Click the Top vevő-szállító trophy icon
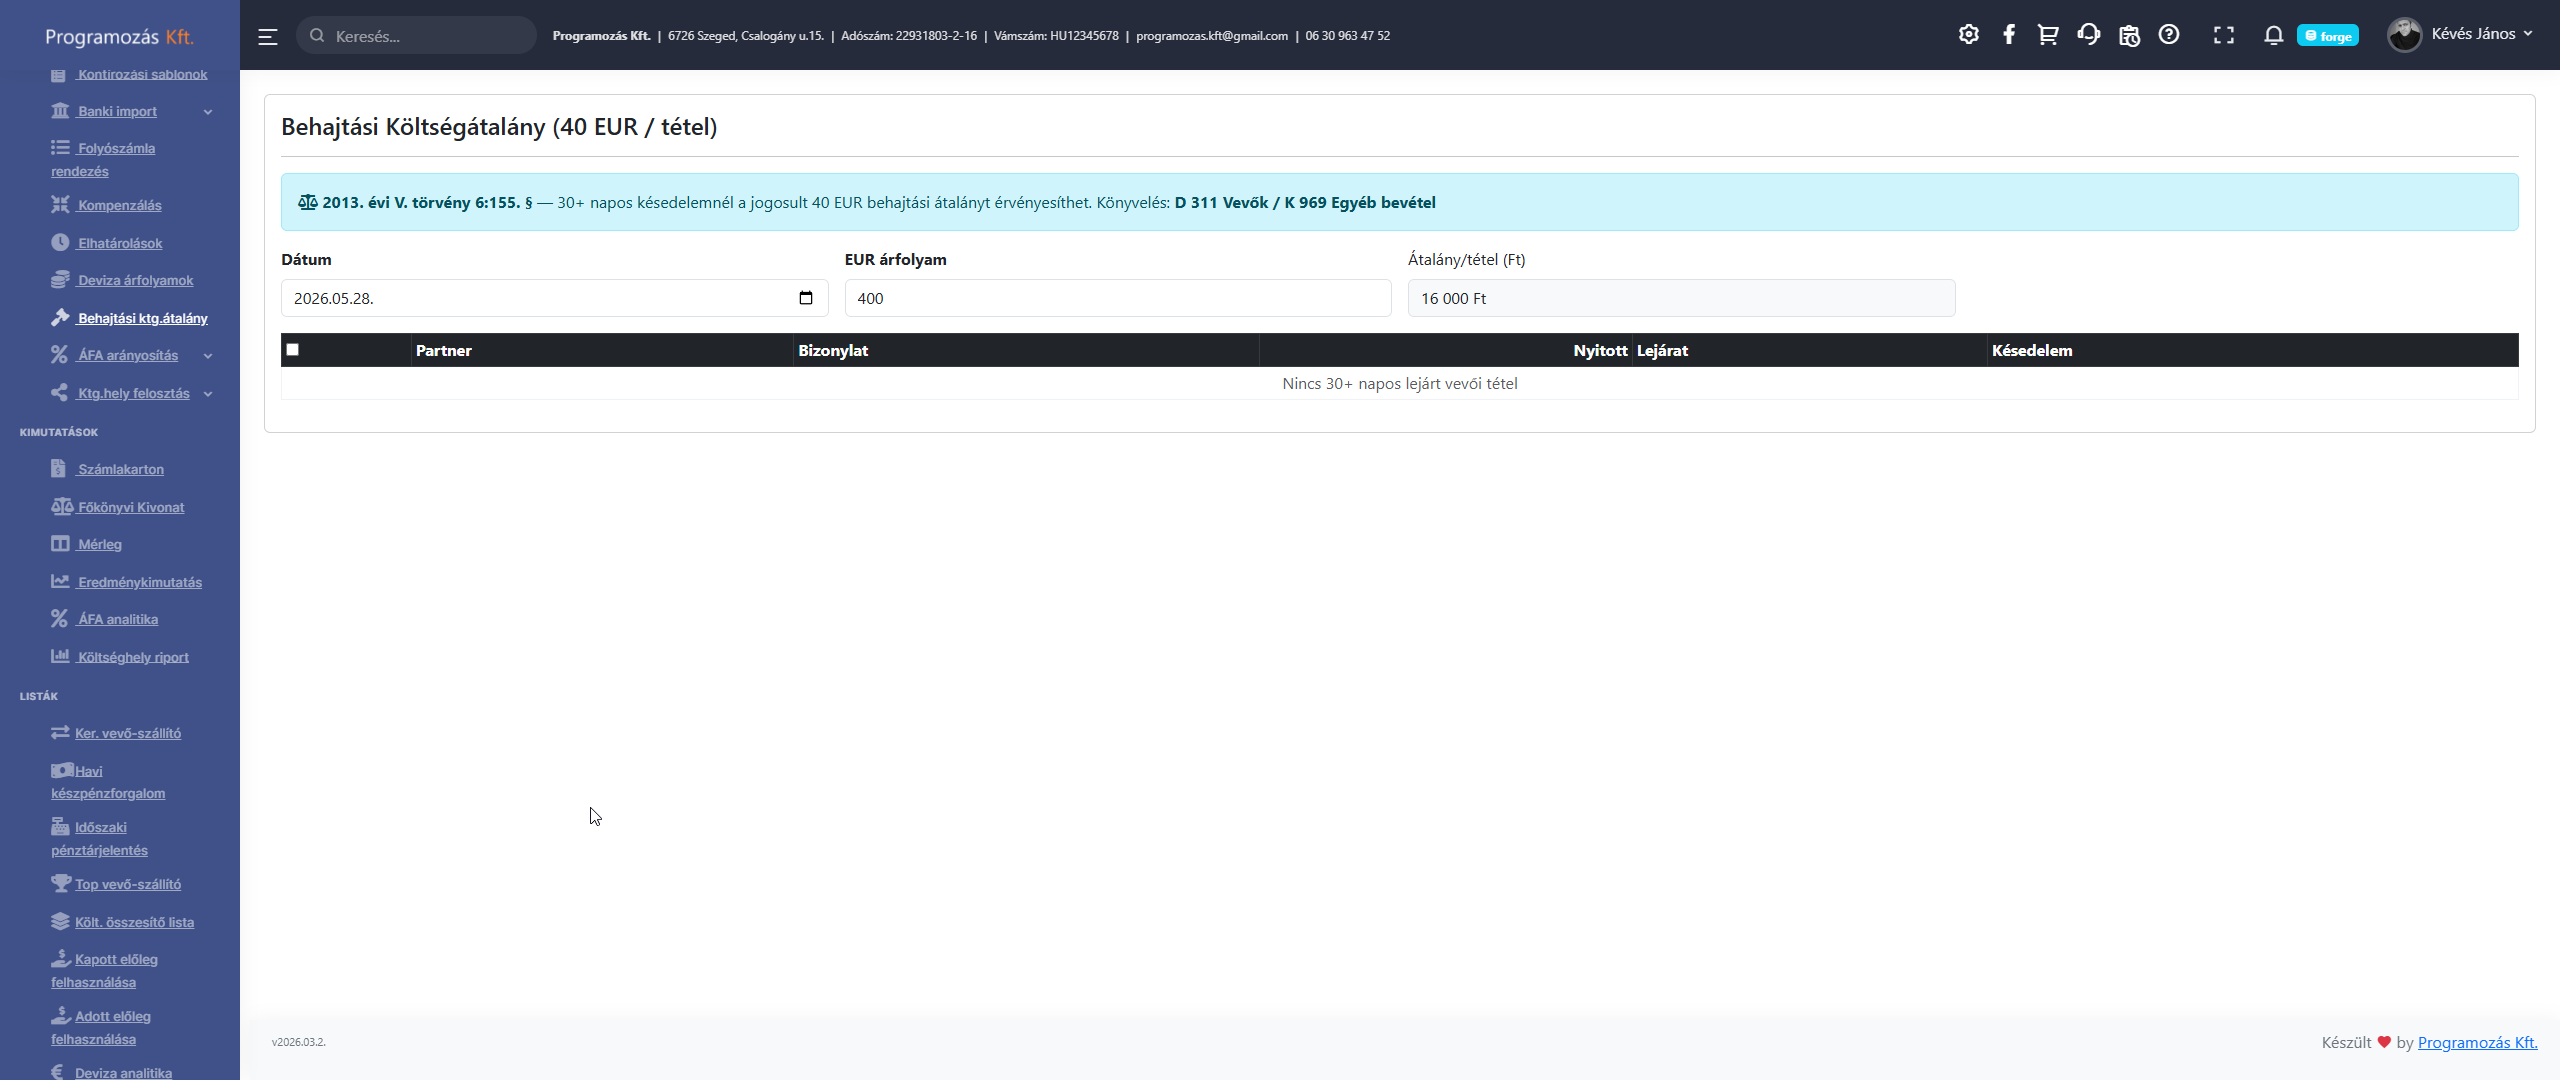The image size is (2560, 1080). point(60,884)
